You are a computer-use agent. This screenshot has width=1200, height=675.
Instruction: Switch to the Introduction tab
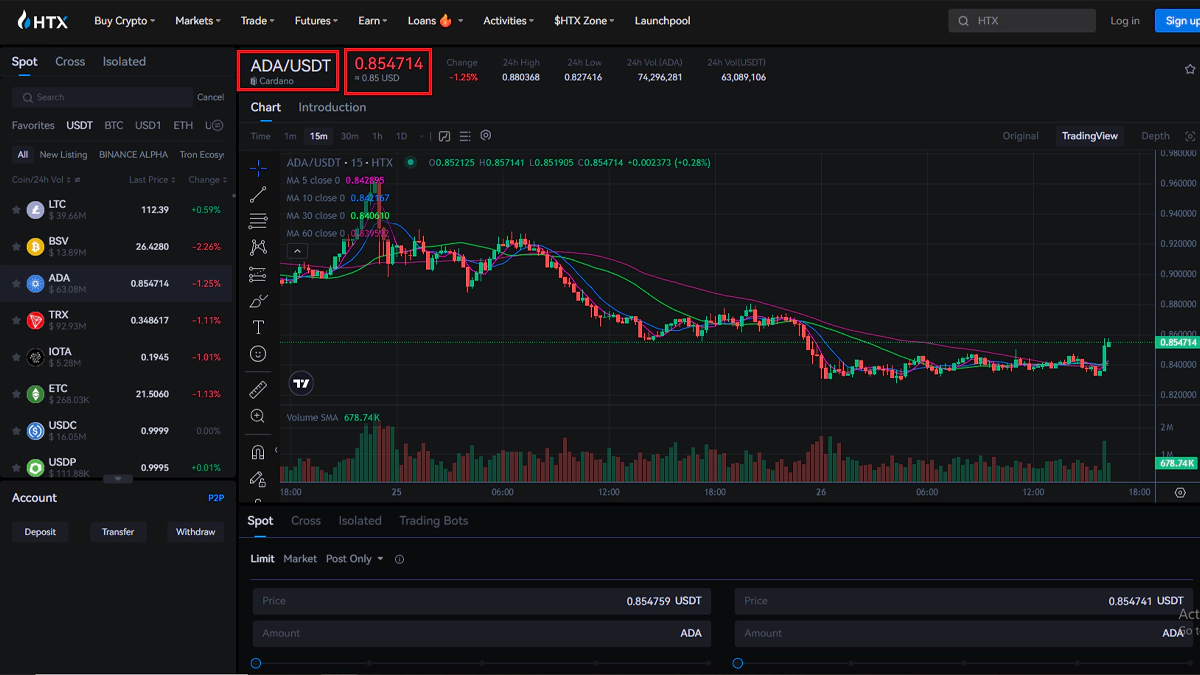(332, 107)
